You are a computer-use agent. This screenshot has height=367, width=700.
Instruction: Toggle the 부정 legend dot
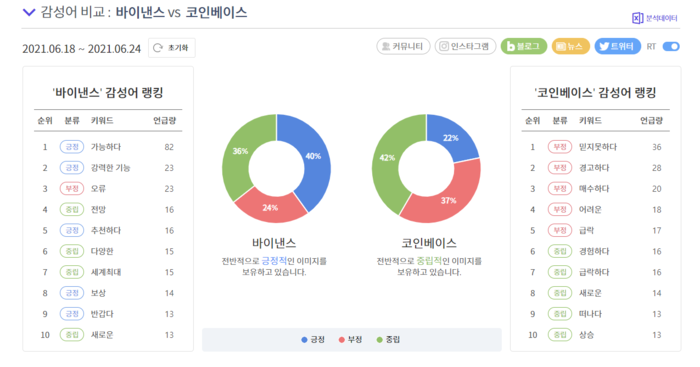[x=342, y=340]
